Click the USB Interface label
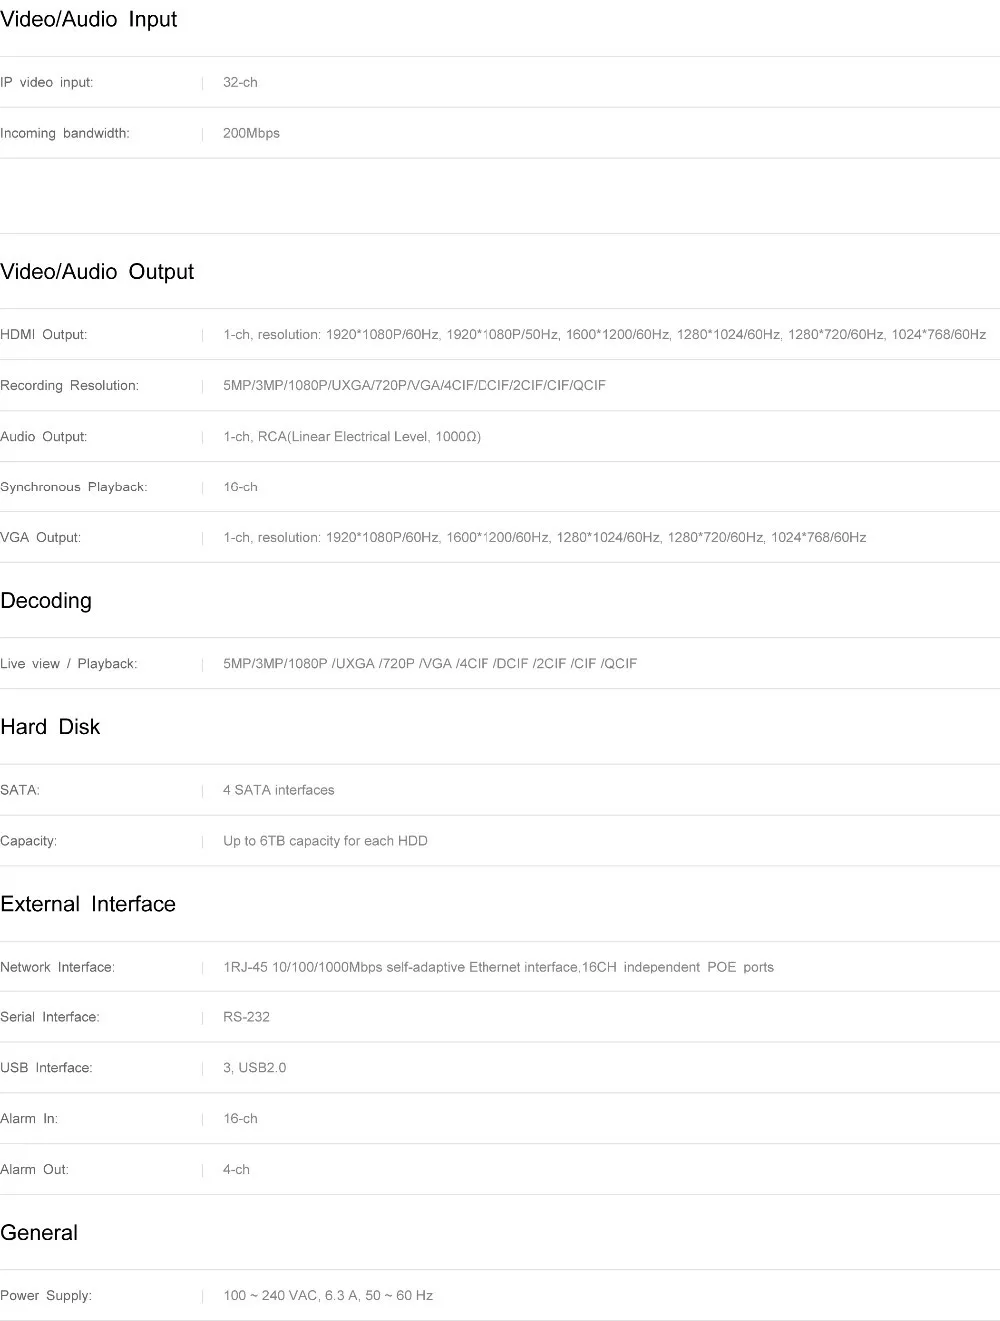Image resolution: width=1000 pixels, height=1321 pixels. (x=47, y=1068)
